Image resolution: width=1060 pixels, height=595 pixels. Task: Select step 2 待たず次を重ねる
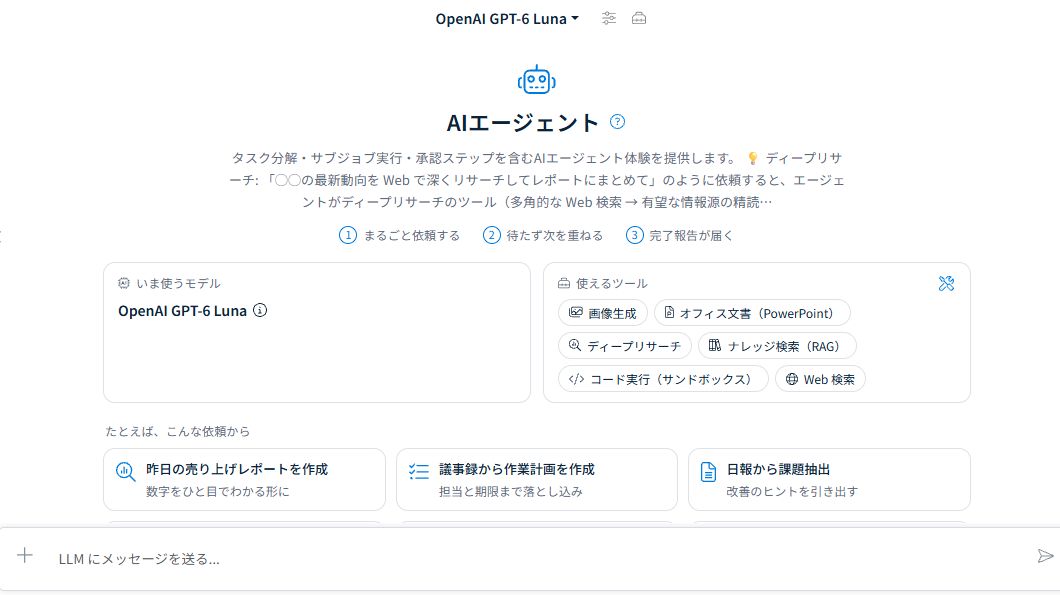point(543,235)
